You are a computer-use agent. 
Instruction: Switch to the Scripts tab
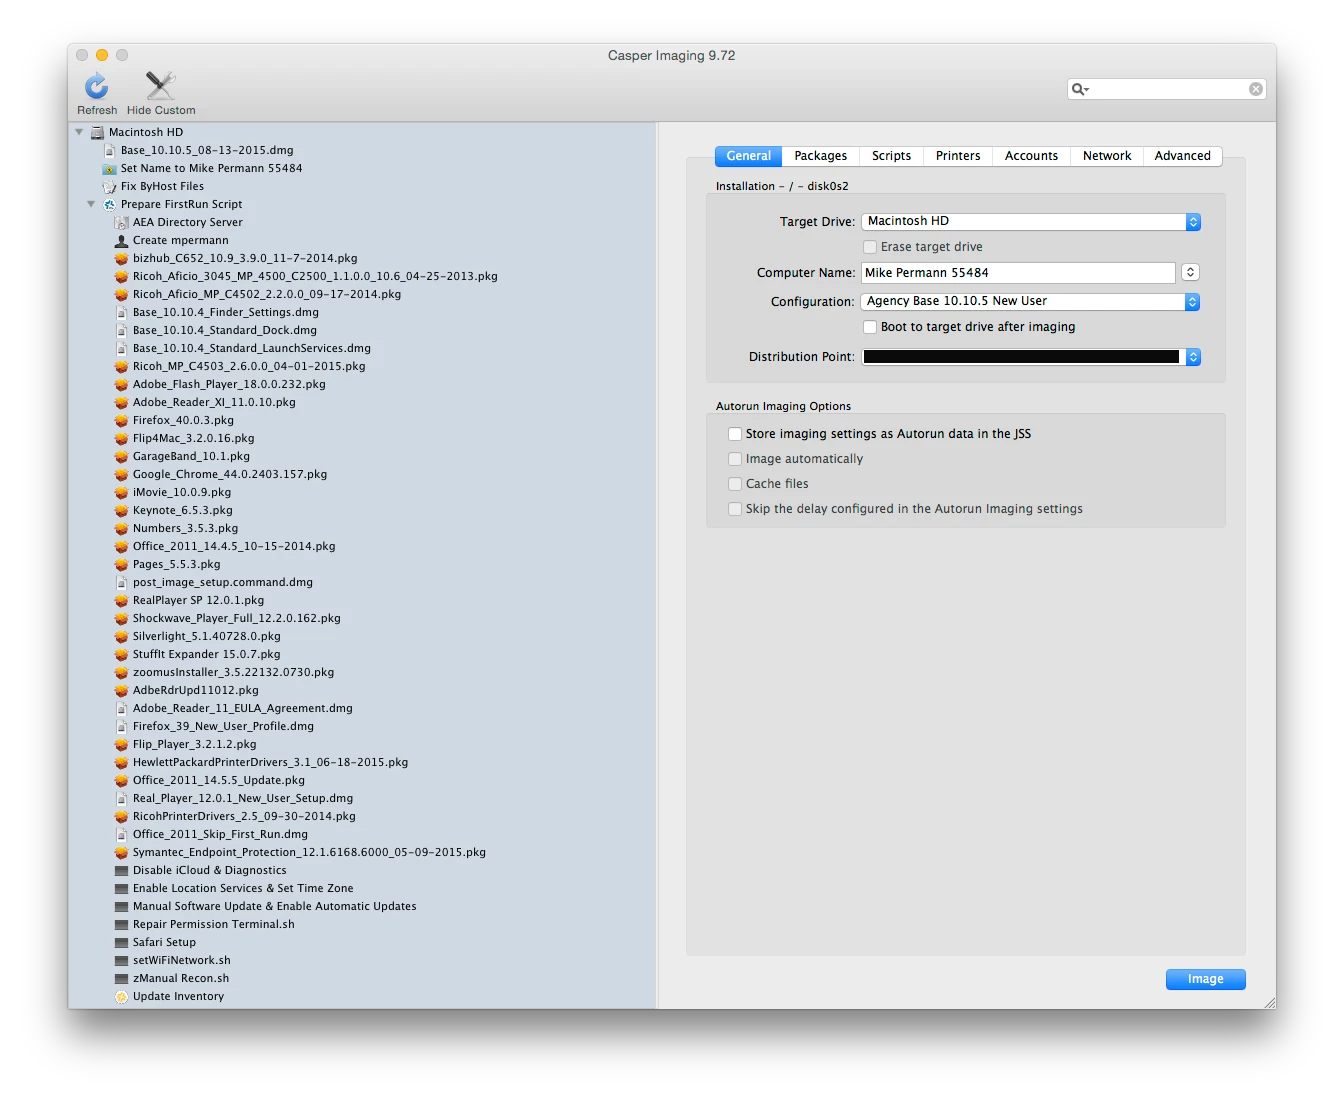[891, 156]
